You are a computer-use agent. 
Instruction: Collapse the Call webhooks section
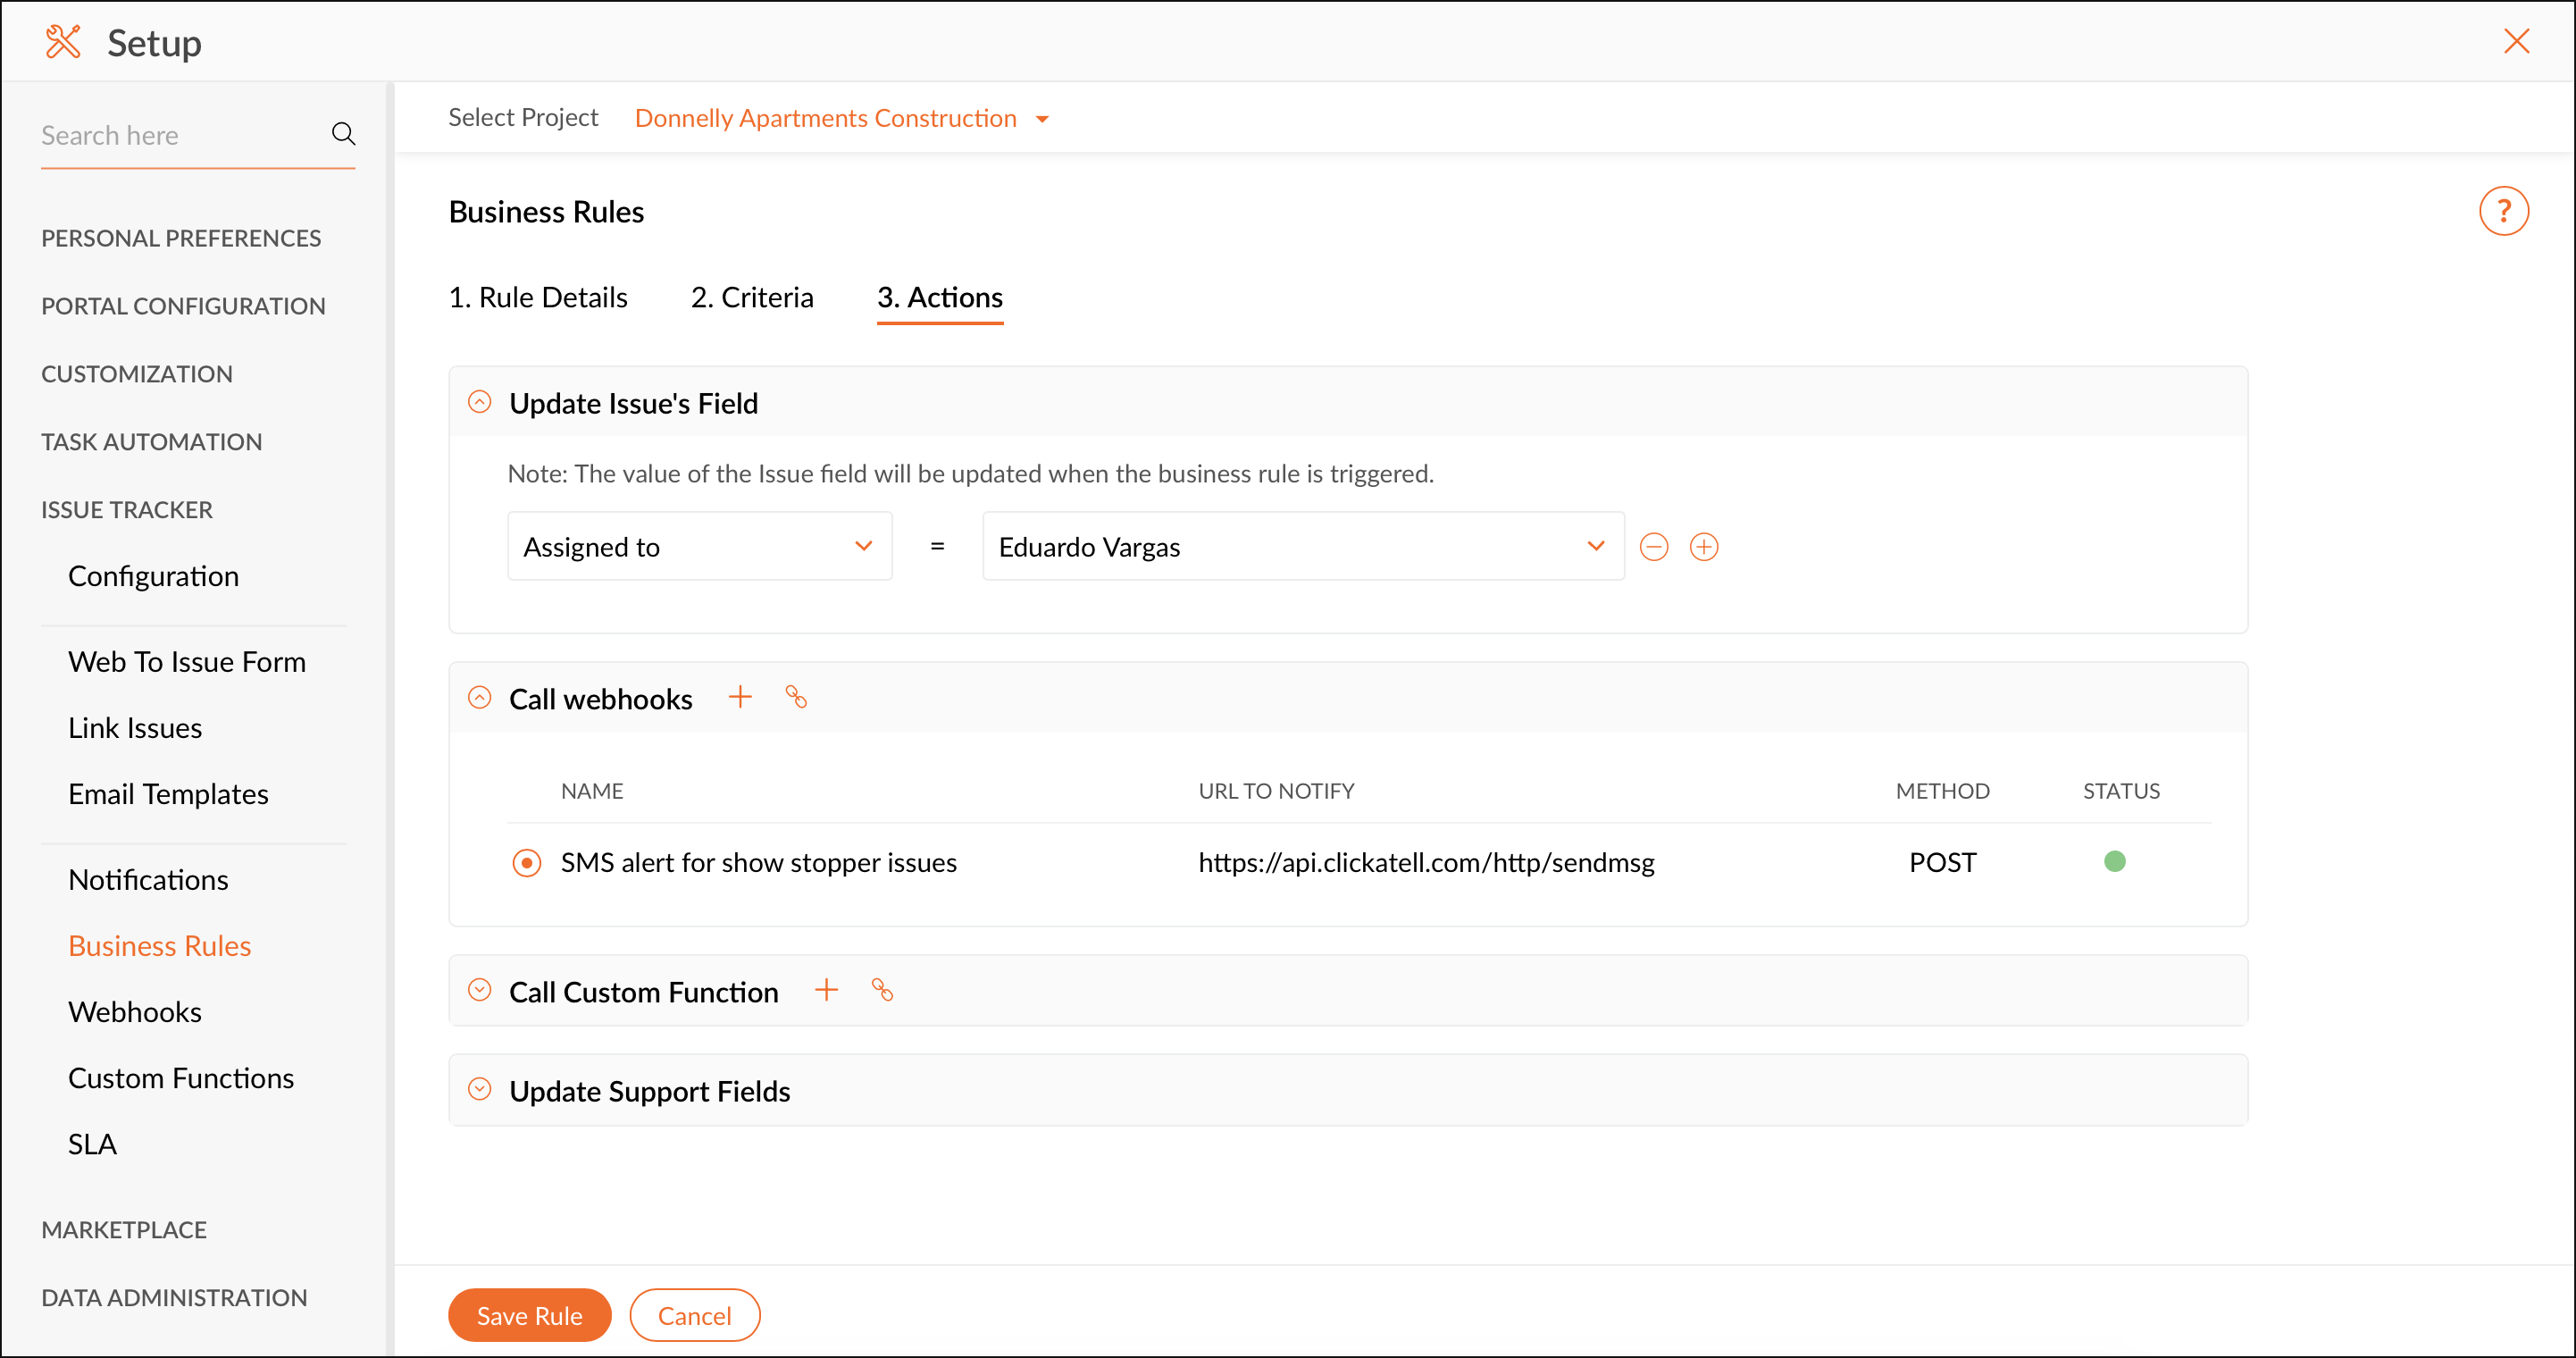(480, 697)
